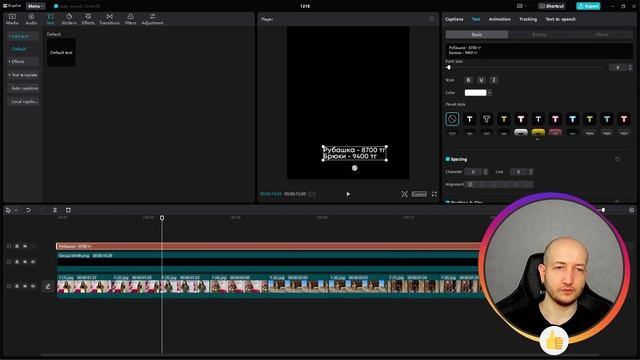Open the Shortcut button

[551, 6]
